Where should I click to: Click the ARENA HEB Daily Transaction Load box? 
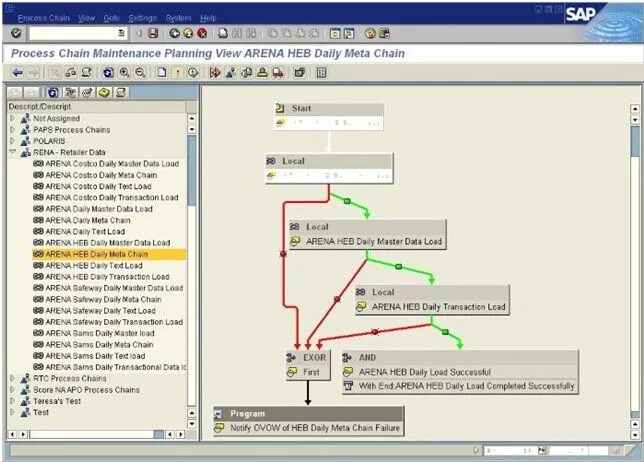click(432, 300)
